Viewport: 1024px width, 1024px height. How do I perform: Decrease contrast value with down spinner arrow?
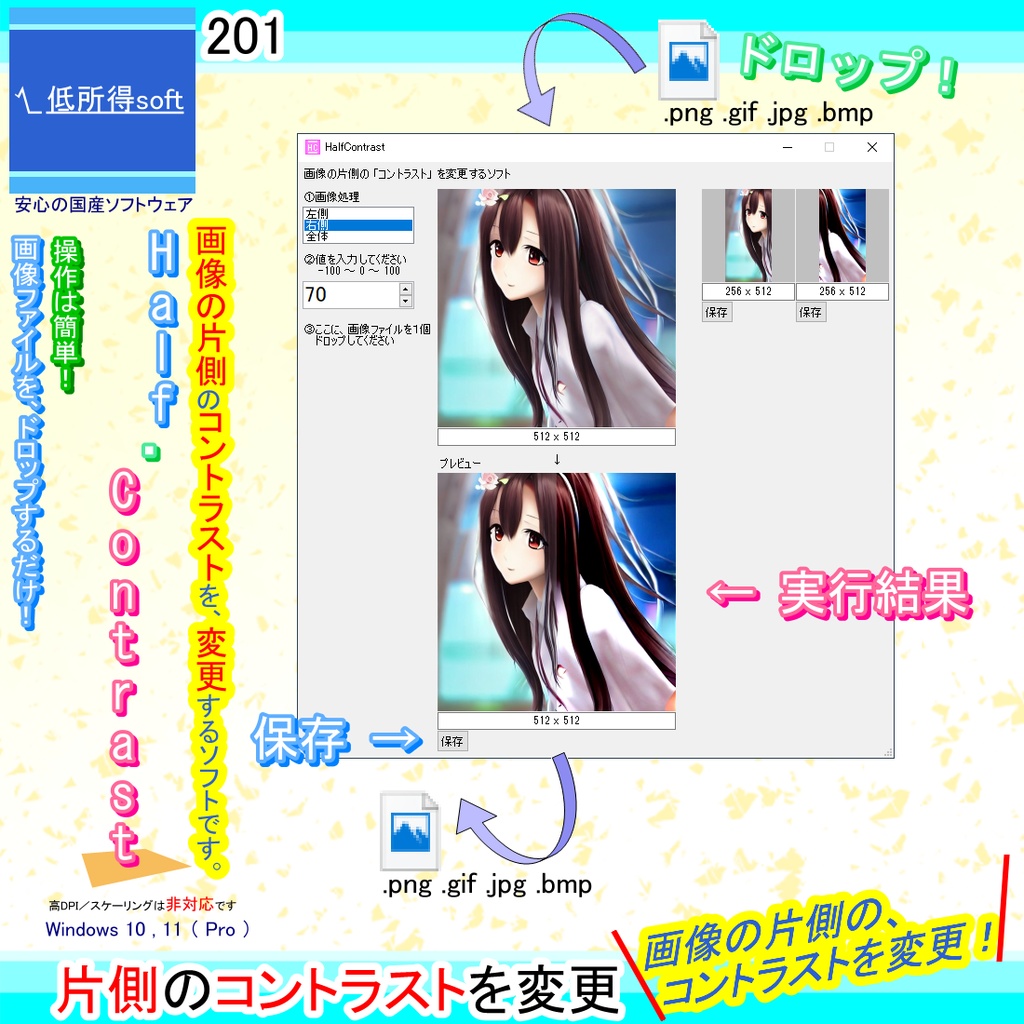(x=406, y=301)
